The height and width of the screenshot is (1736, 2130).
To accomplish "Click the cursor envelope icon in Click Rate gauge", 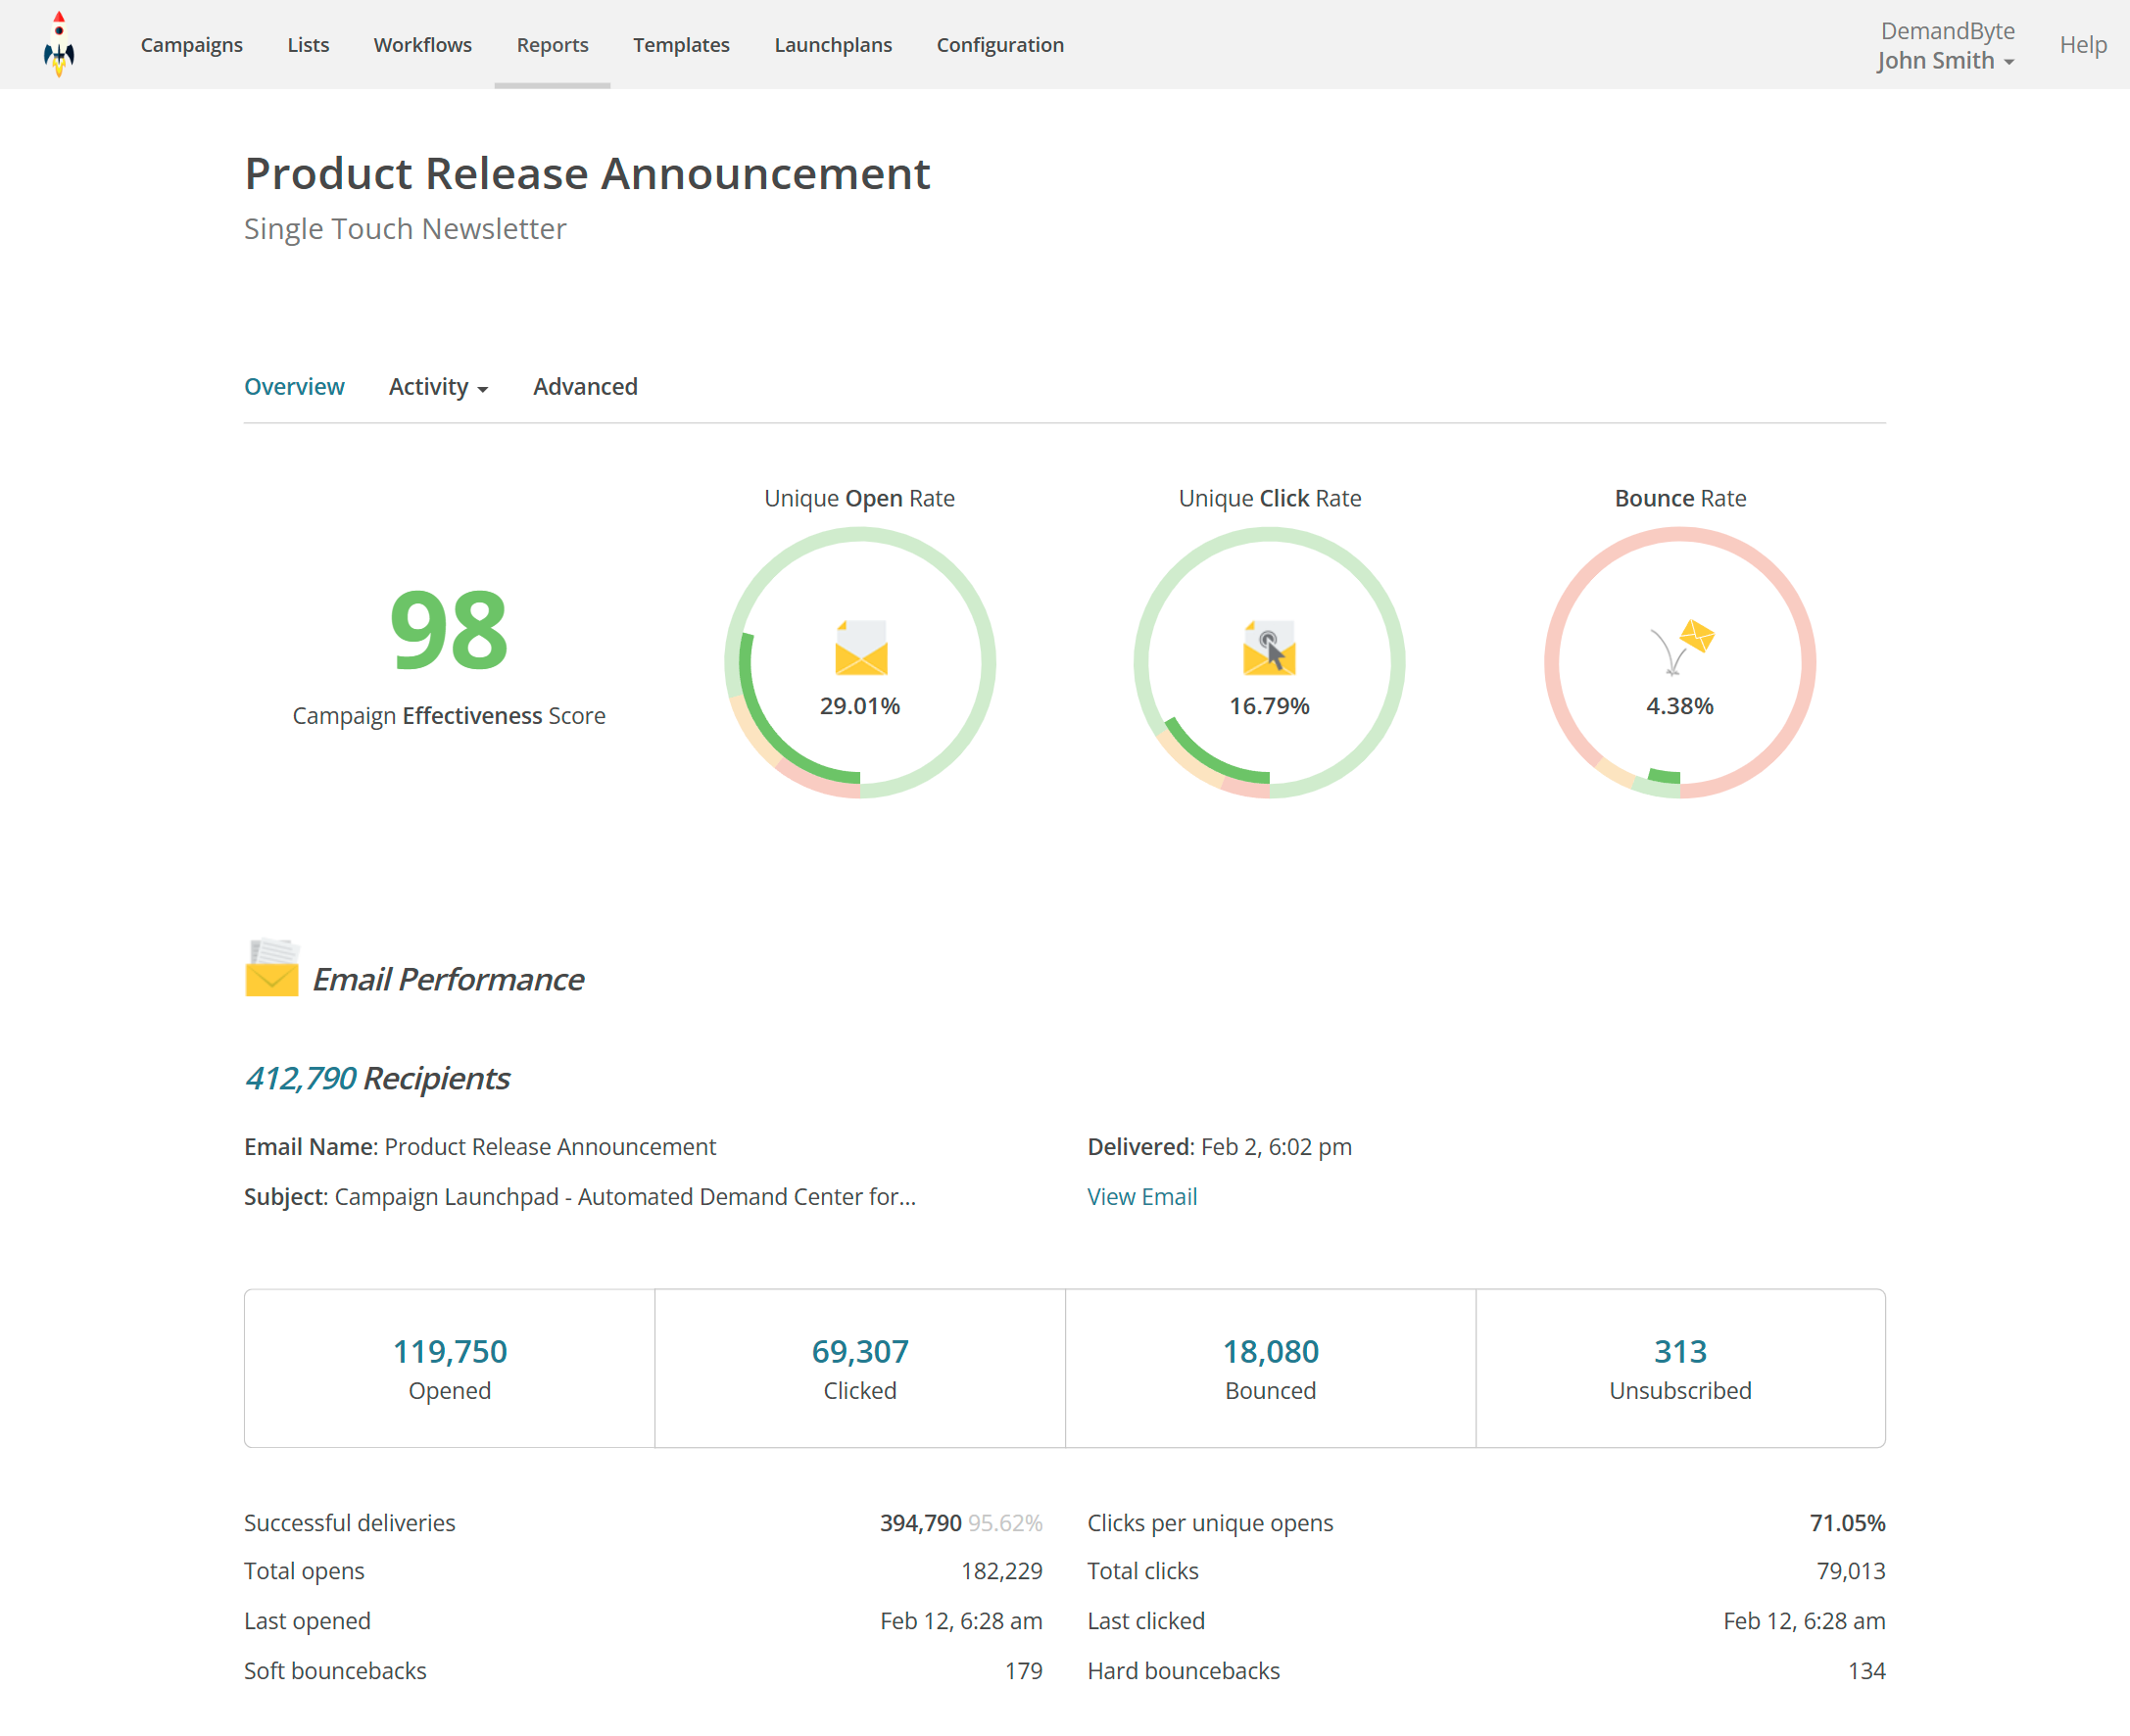I will point(1269,647).
